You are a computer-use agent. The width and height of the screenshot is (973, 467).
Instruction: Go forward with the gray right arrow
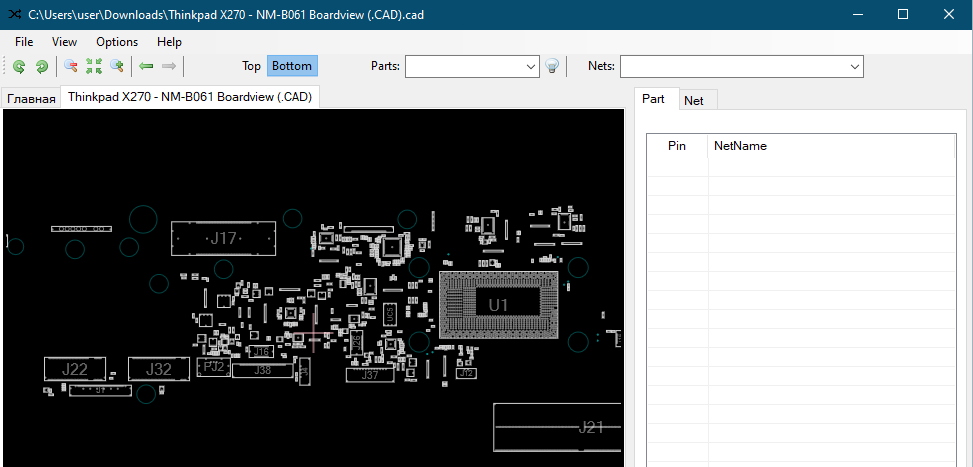click(168, 66)
